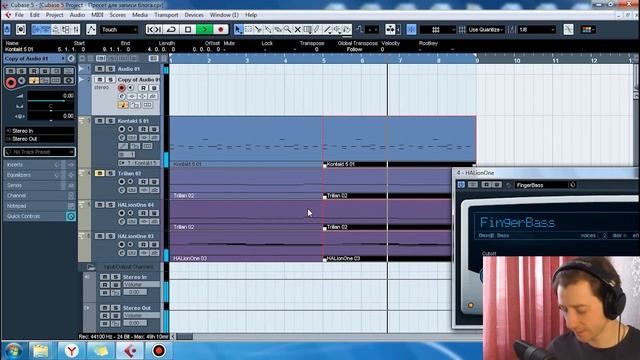Click the Stereo Out output routing field
The width and height of the screenshot is (640, 360).
40,139
